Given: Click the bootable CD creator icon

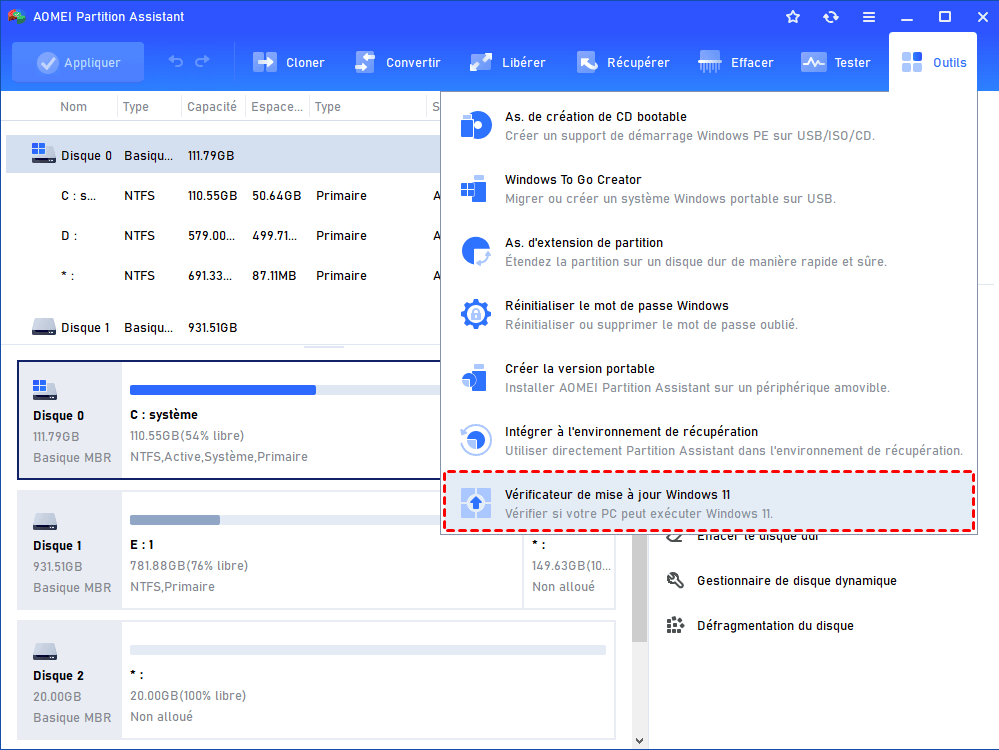Looking at the screenshot, I should [476, 126].
